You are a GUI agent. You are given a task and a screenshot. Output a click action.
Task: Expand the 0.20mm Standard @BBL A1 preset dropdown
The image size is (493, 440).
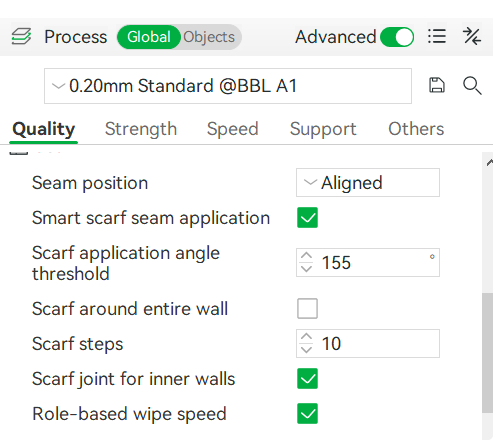point(228,86)
